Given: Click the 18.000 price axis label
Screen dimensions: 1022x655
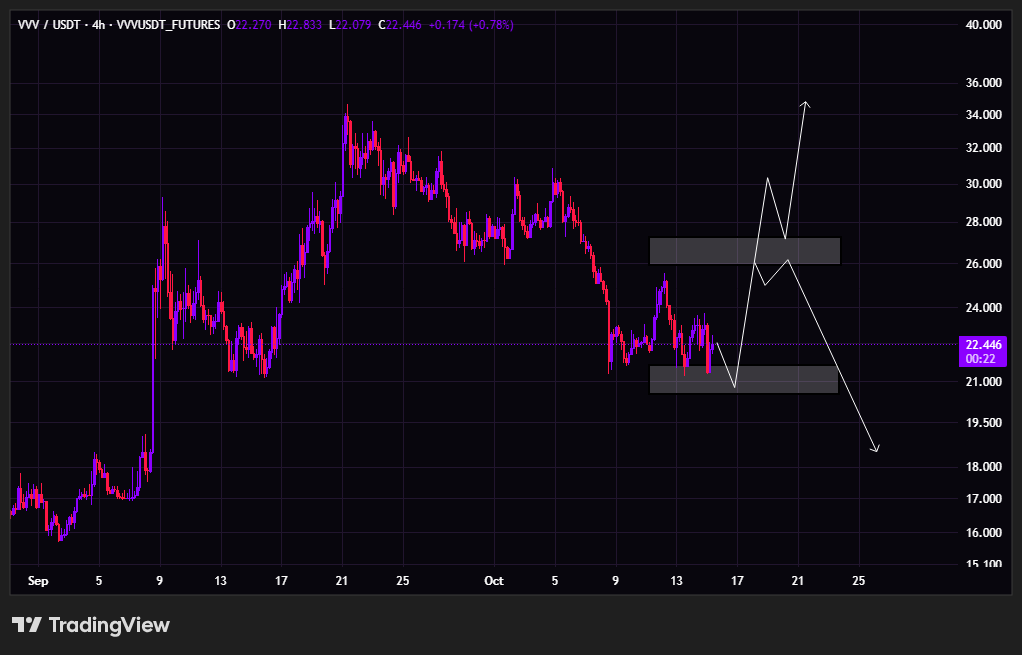Looking at the screenshot, I should [984, 467].
